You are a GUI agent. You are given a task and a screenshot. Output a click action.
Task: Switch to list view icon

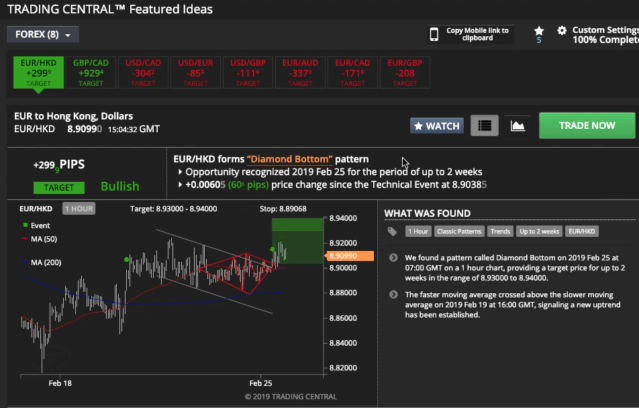click(485, 126)
